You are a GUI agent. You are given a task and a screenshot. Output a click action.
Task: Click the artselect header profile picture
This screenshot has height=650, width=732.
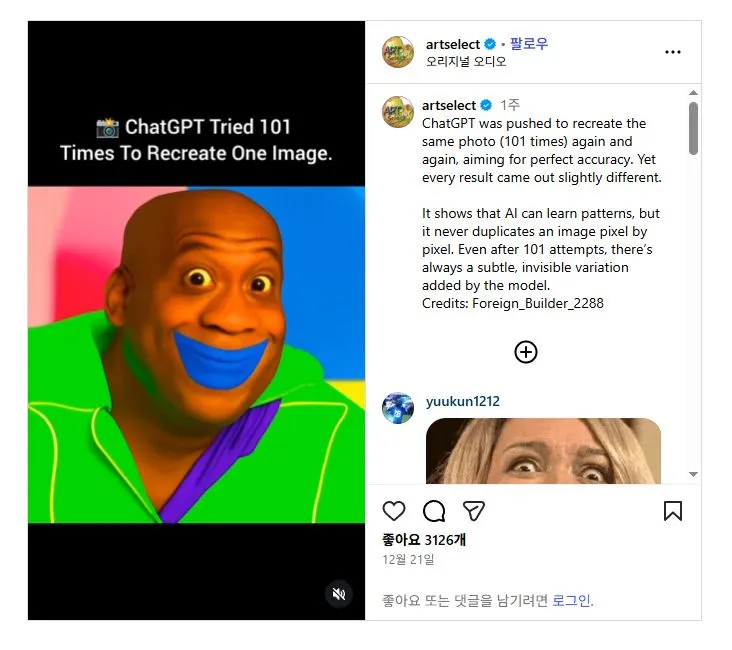click(x=398, y=52)
